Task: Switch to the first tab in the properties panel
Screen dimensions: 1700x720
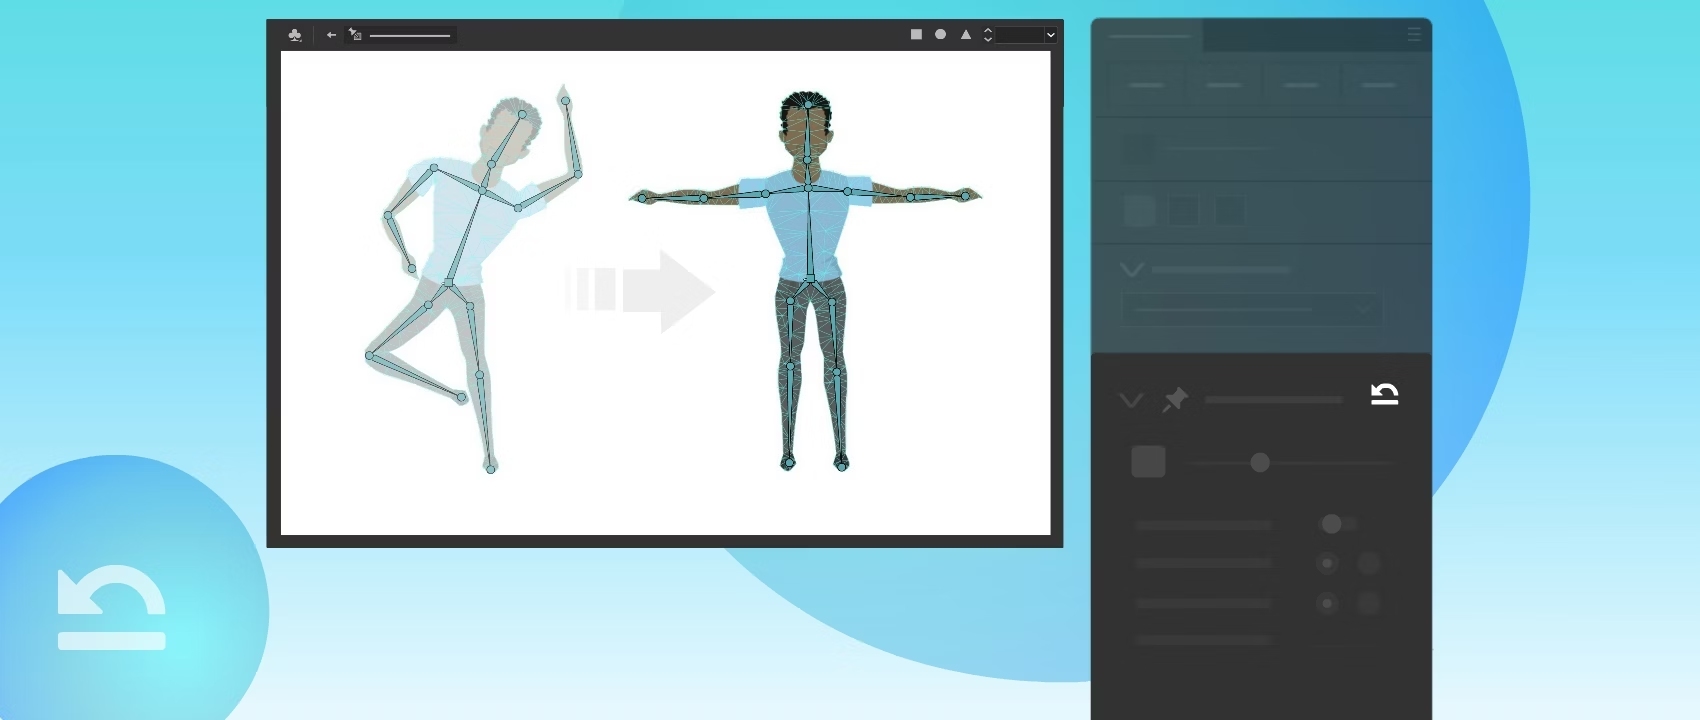Action: click(1150, 36)
